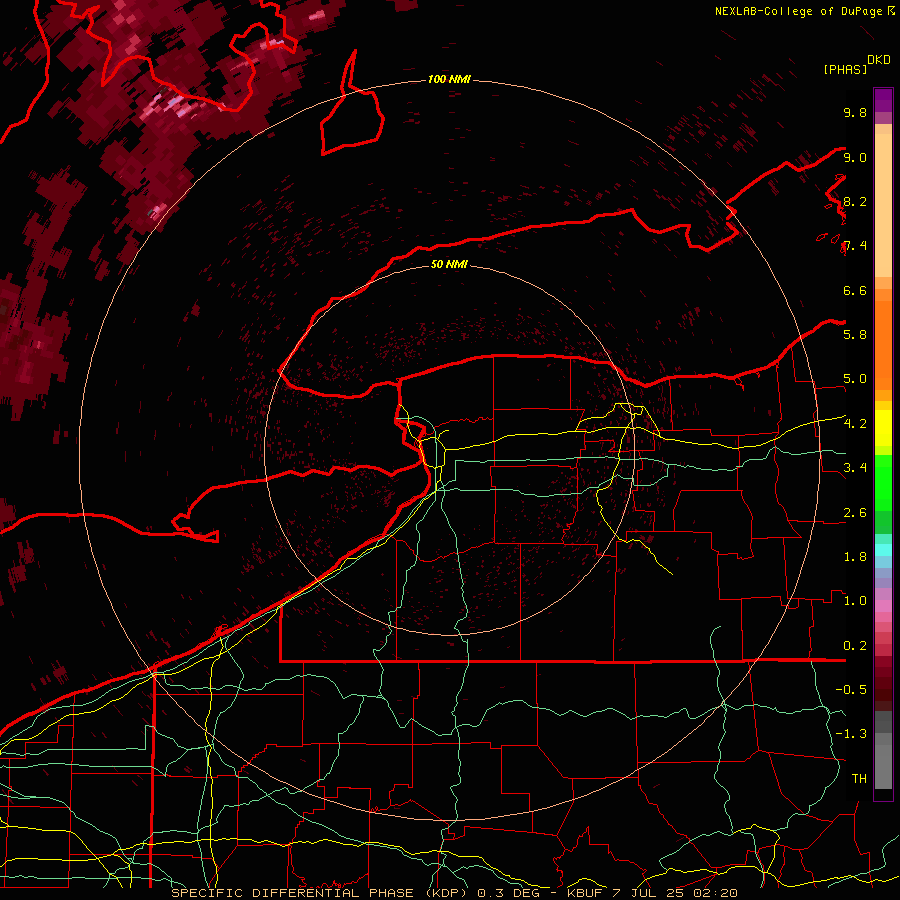Select the 5.0 scale value label
Screen dimensions: 900x900
[x=855, y=379]
